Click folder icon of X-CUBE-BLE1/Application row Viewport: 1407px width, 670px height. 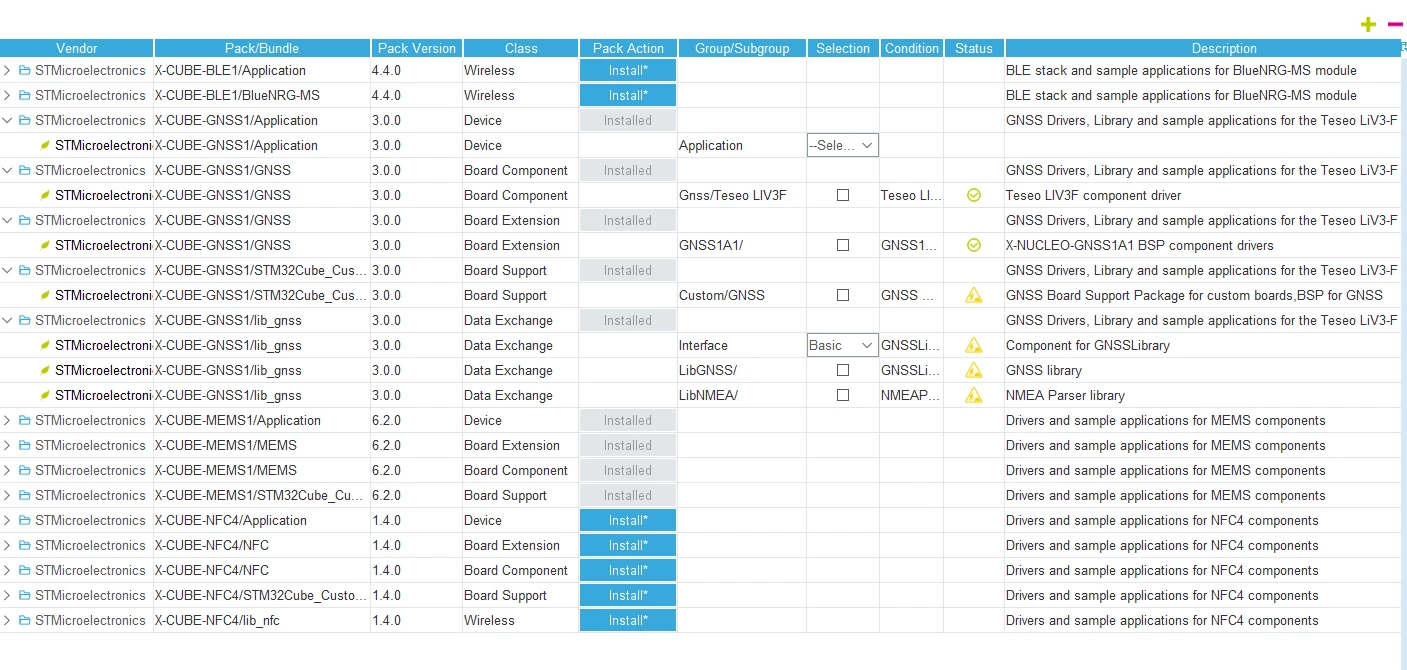click(x=25, y=70)
